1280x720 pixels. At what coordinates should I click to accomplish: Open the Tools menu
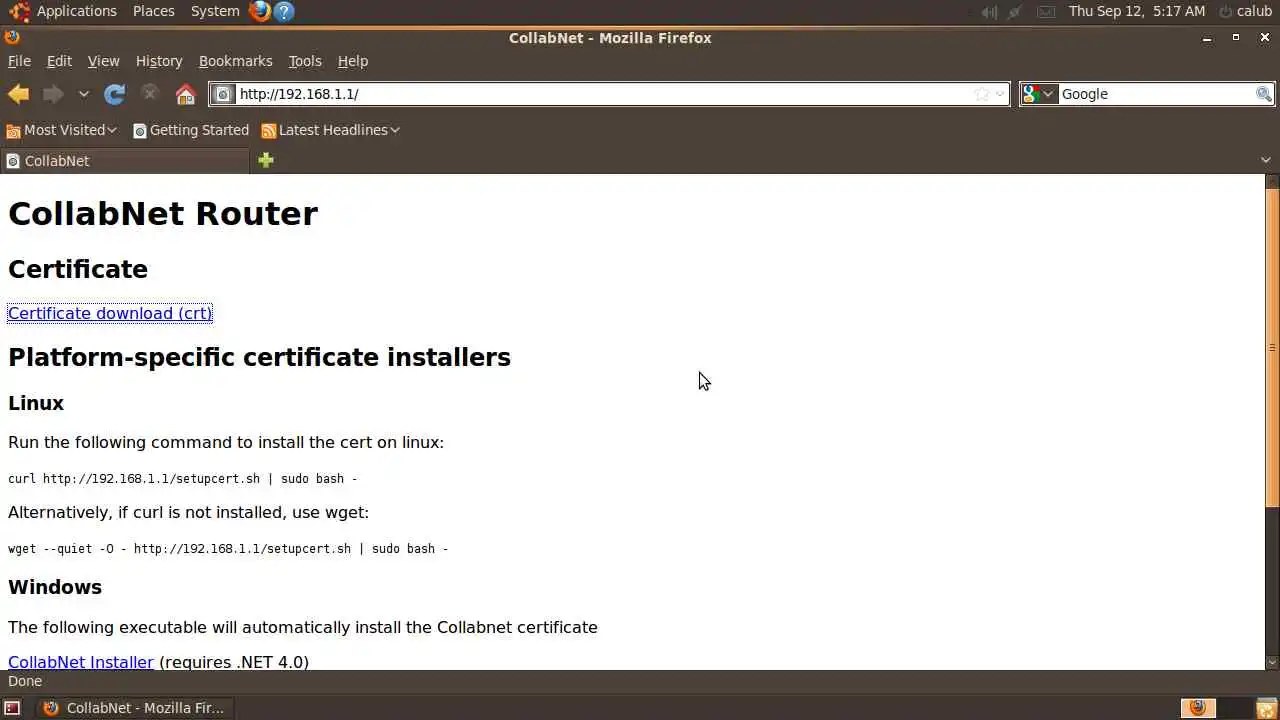click(305, 61)
